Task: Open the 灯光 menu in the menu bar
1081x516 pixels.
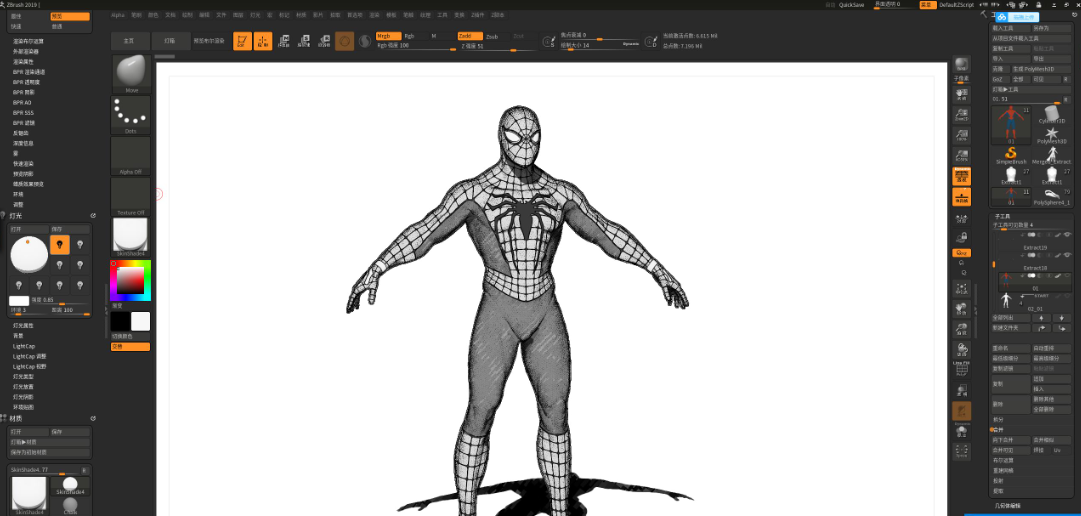Action: [x=256, y=14]
